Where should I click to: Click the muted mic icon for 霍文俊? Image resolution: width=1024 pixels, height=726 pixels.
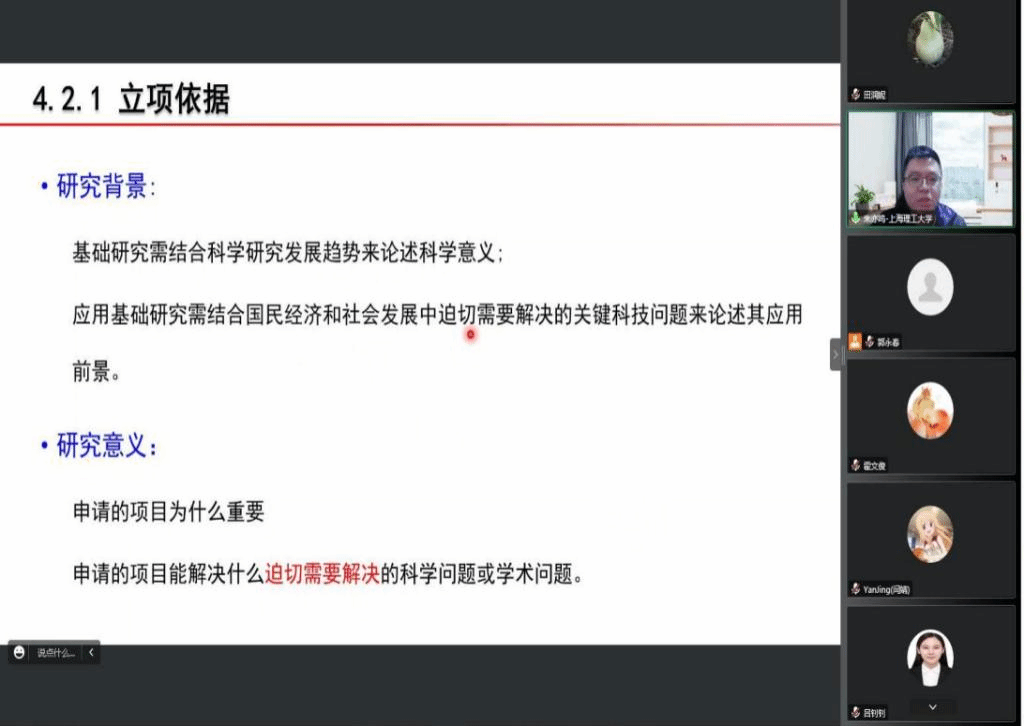[856, 465]
